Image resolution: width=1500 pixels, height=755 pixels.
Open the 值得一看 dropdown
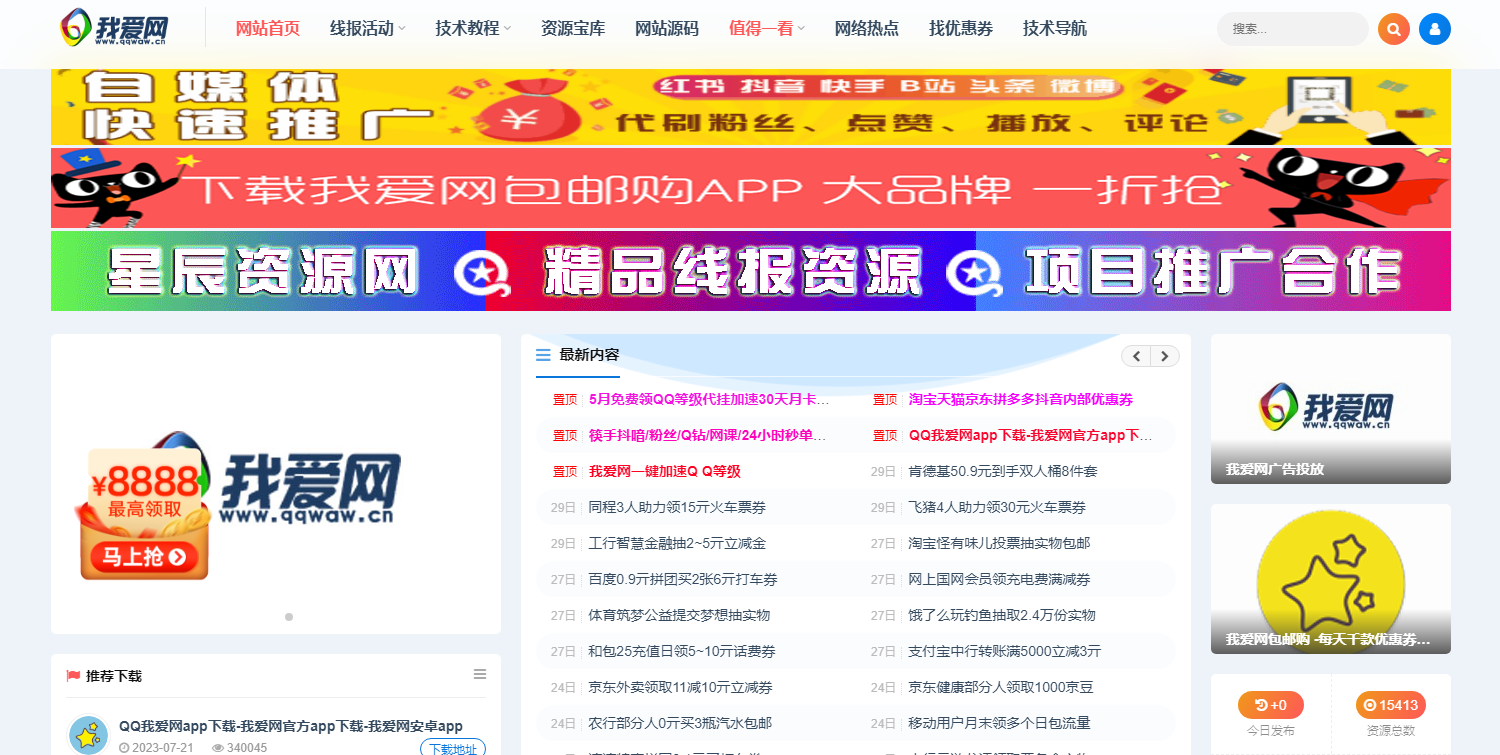tap(764, 29)
